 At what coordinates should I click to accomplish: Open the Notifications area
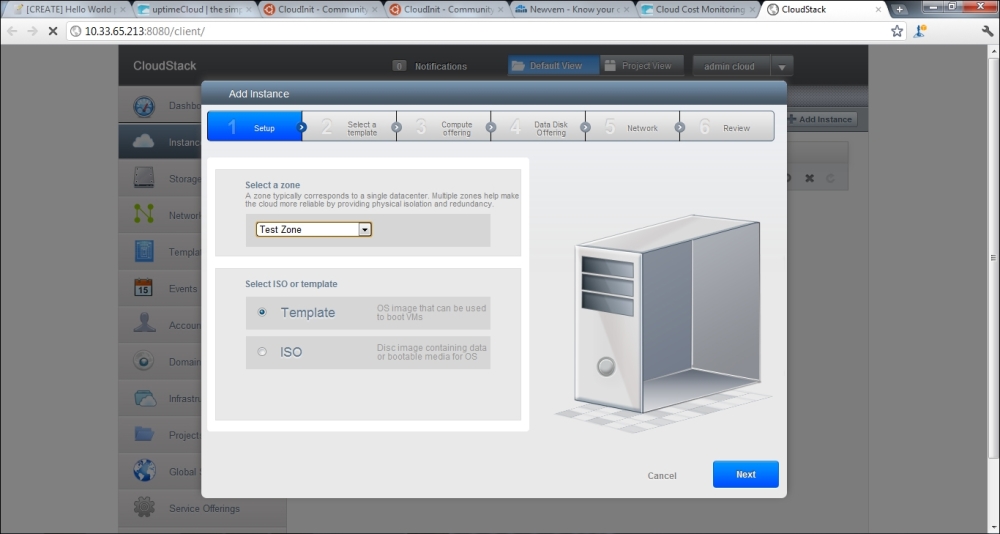click(x=430, y=67)
